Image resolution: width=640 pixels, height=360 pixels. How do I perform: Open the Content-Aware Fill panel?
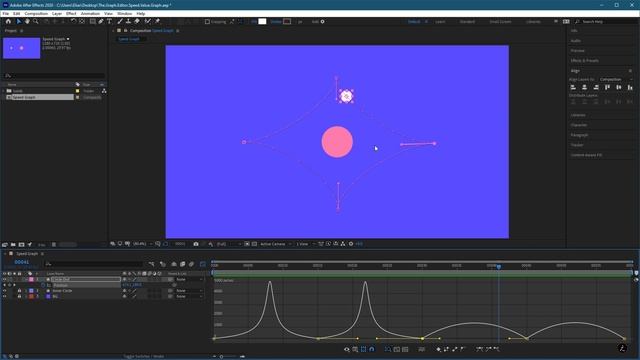tap(586, 155)
